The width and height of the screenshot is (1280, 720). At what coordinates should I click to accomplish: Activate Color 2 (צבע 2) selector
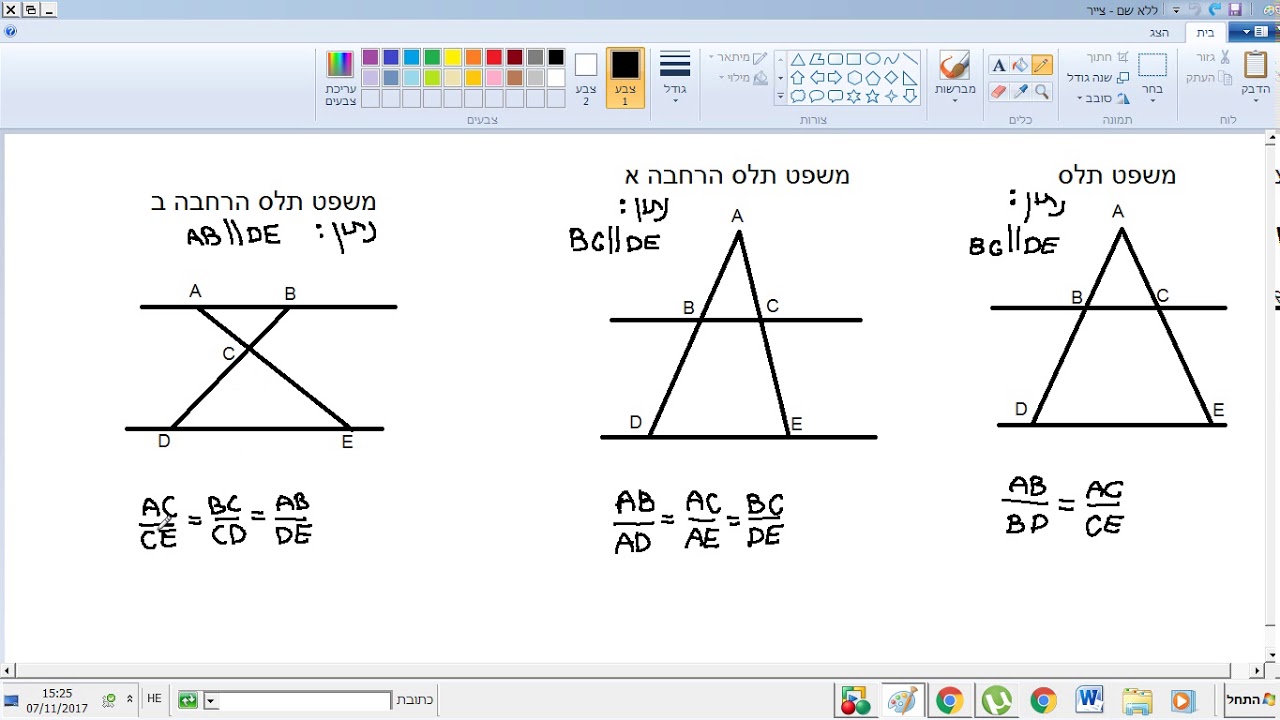pos(586,77)
